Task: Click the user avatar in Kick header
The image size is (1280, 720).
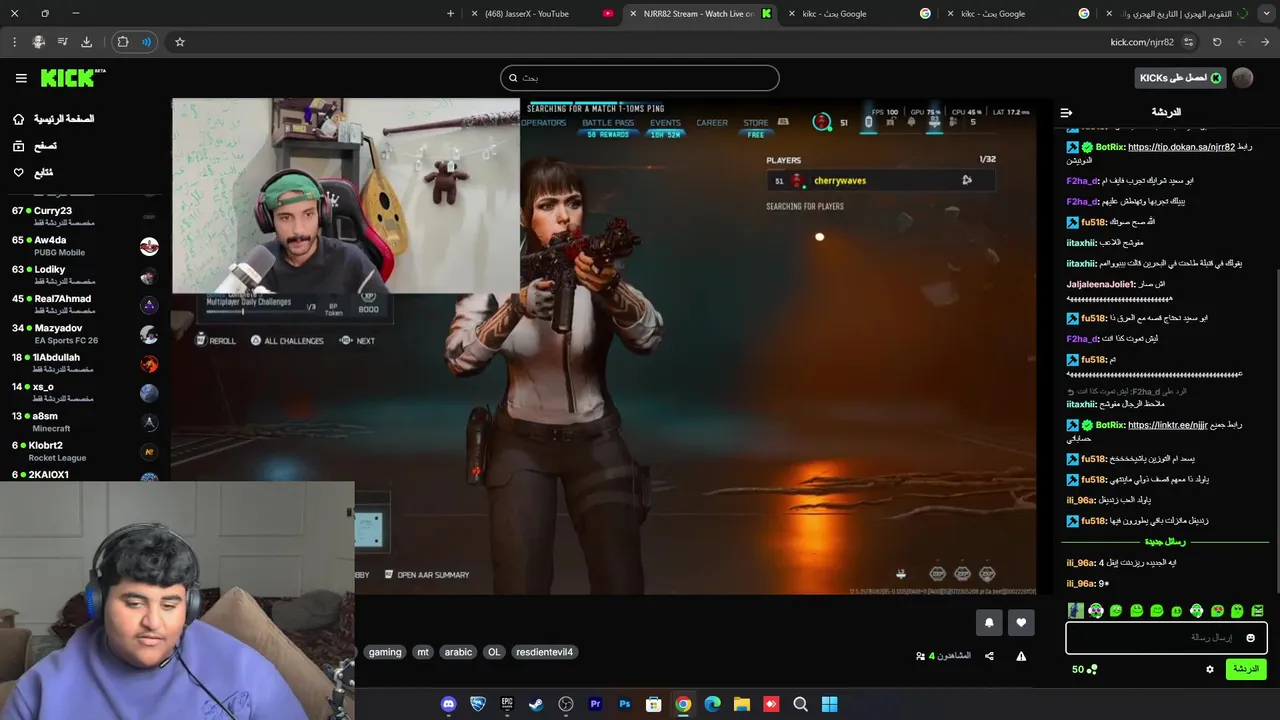Action: [1243, 78]
